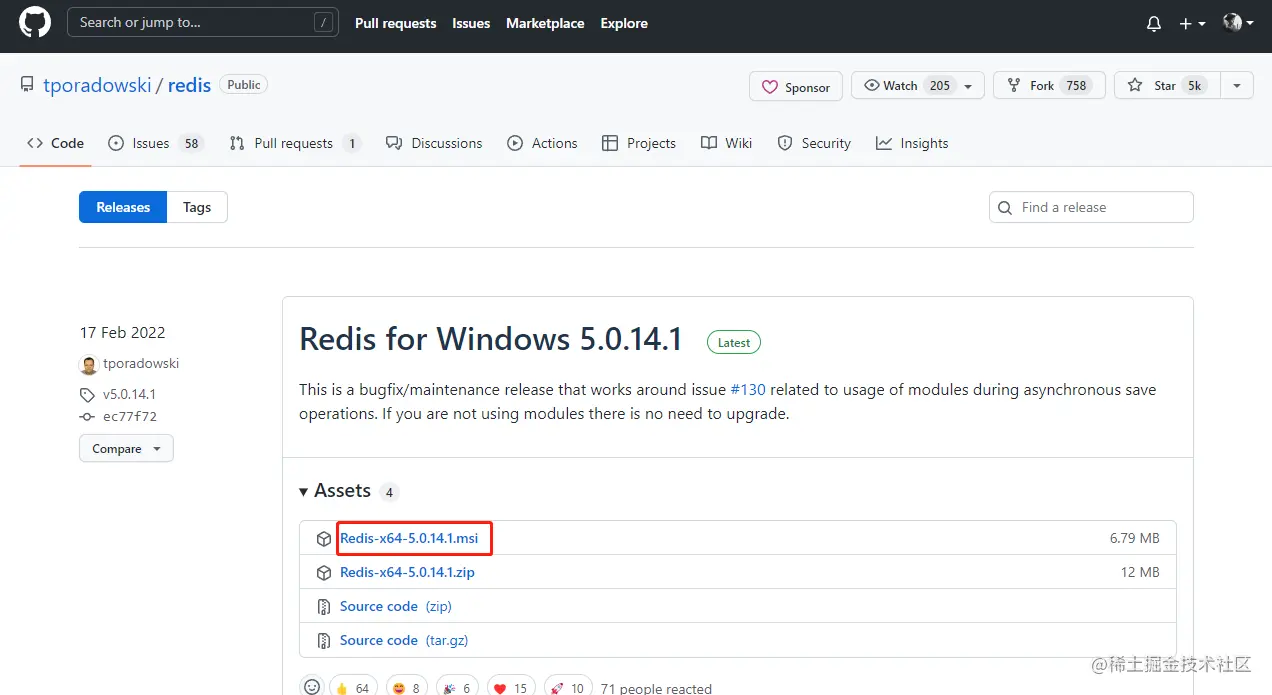
Task: Click the 6.79 MB file size text
Action: [x=1134, y=538]
